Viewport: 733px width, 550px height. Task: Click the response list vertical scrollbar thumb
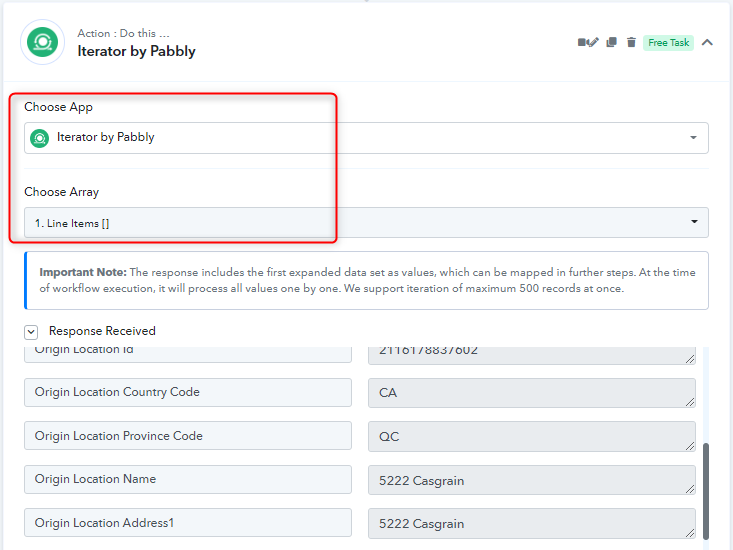[705, 491]
